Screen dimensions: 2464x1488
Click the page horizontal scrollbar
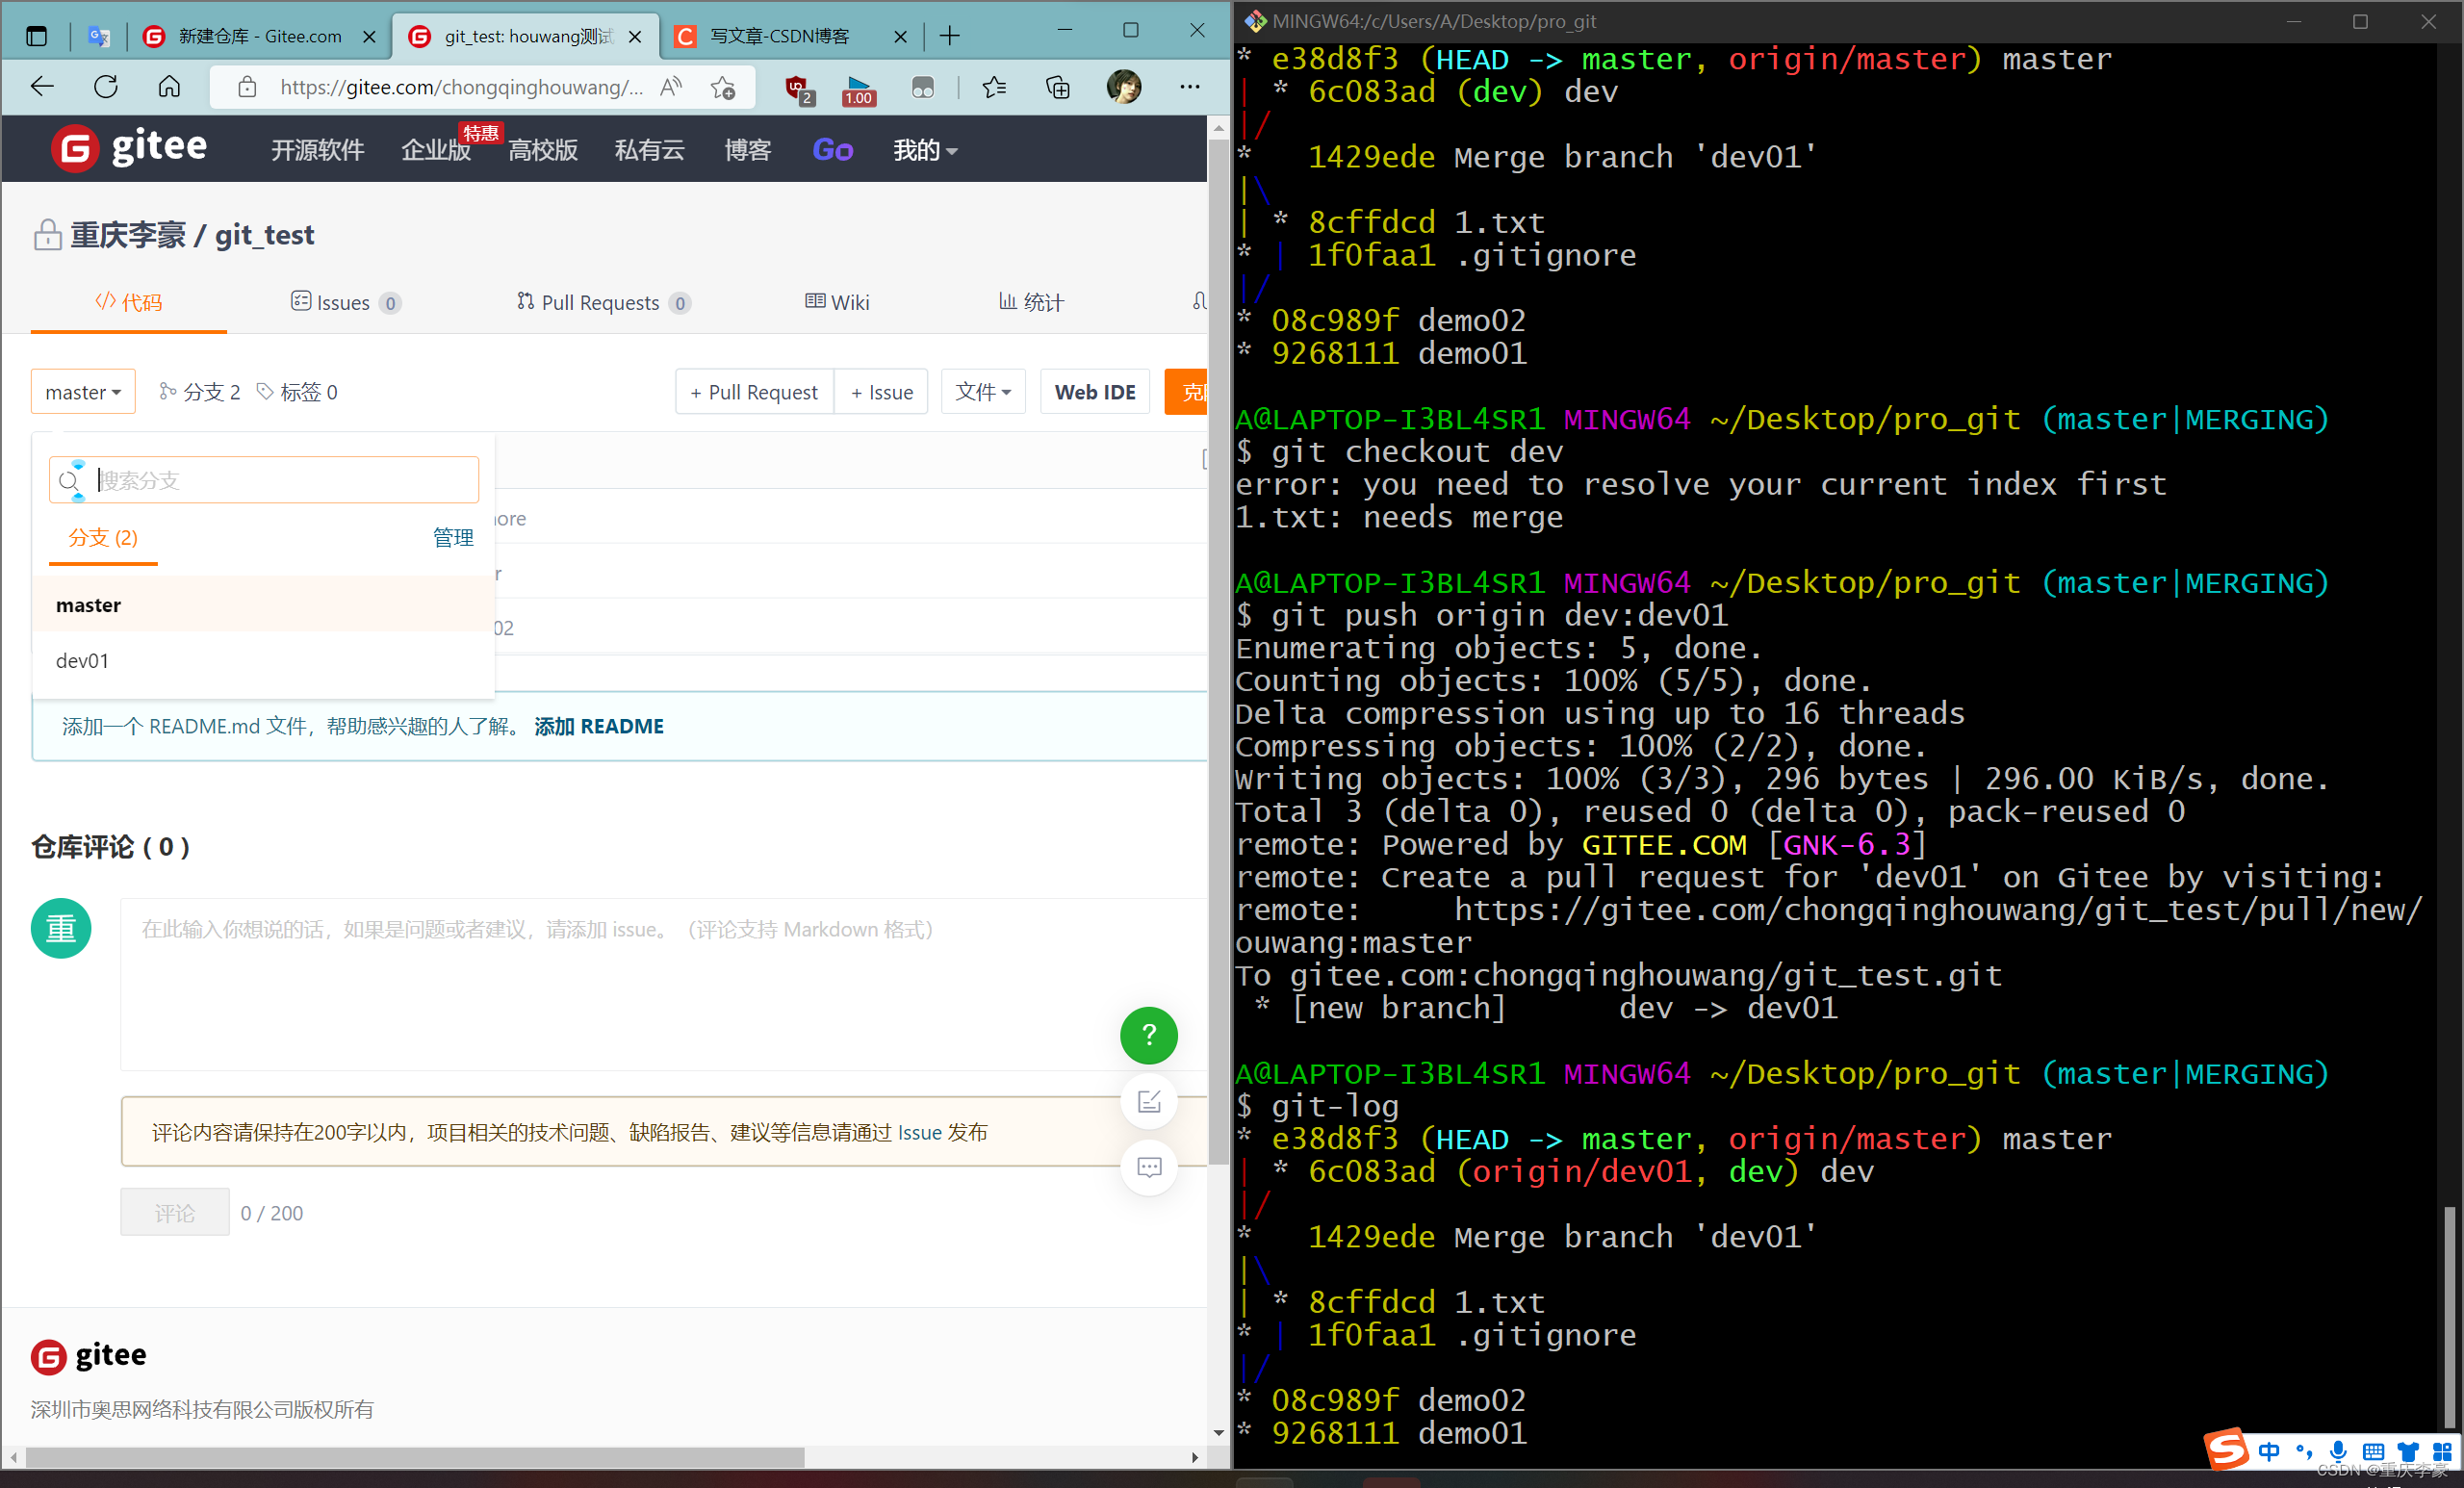point(415,1457)
